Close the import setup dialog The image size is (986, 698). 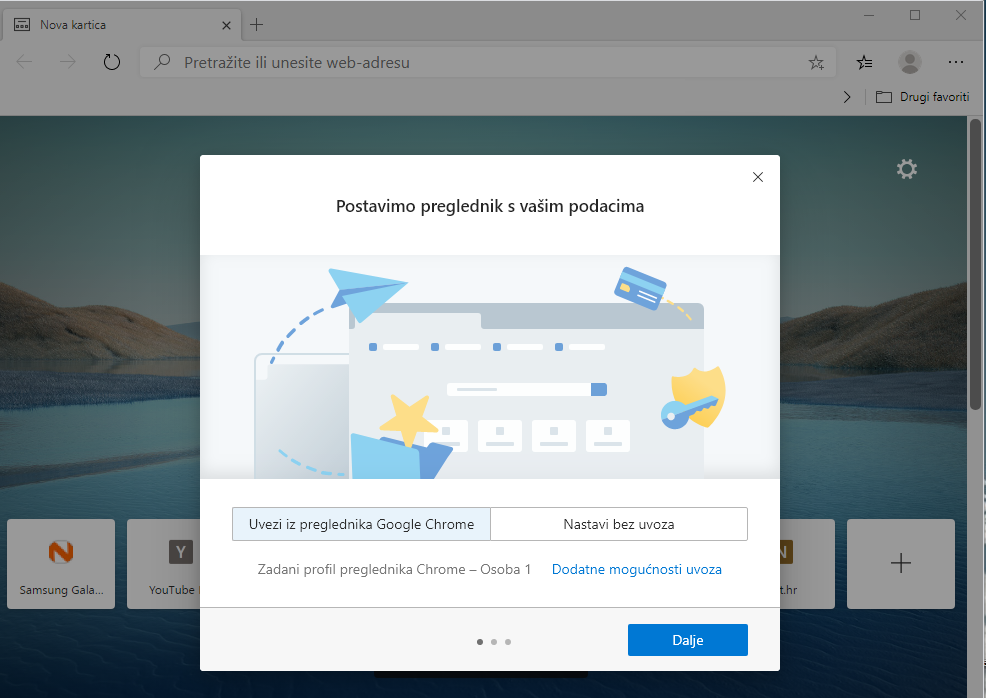(x=757, y=177)
